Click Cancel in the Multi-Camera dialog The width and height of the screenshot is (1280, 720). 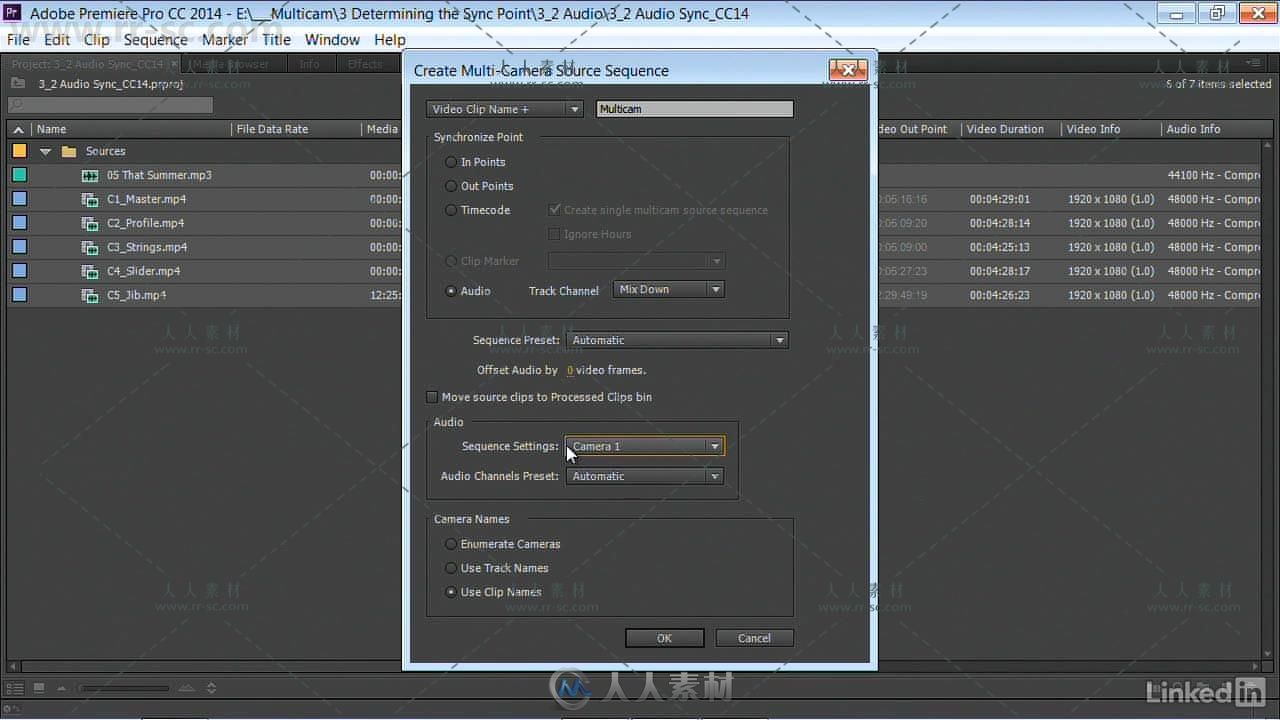click(754, 638)
